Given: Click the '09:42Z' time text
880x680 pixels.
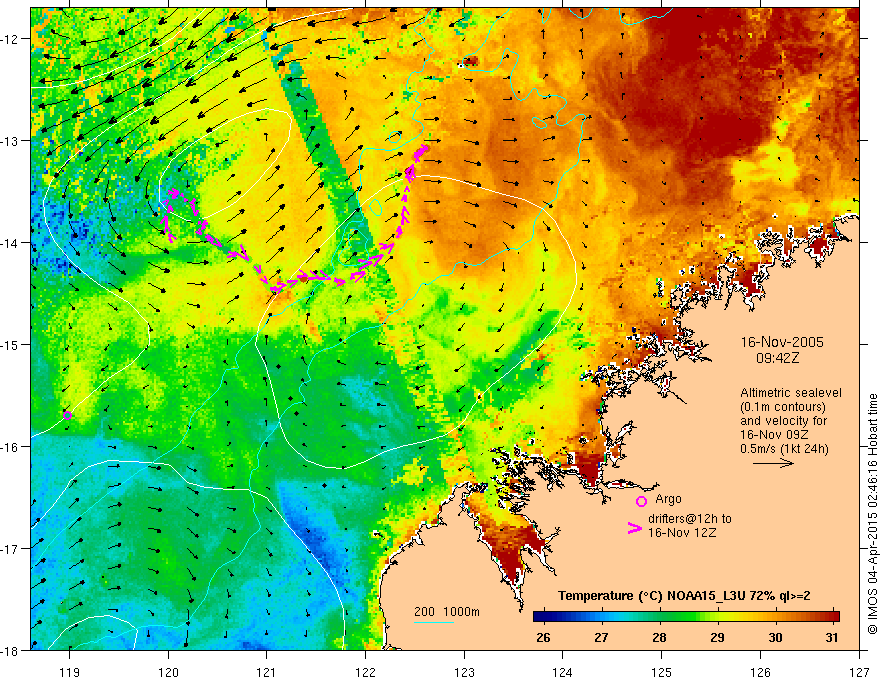Looking at the screenshot, I should [x=778, y=358].
